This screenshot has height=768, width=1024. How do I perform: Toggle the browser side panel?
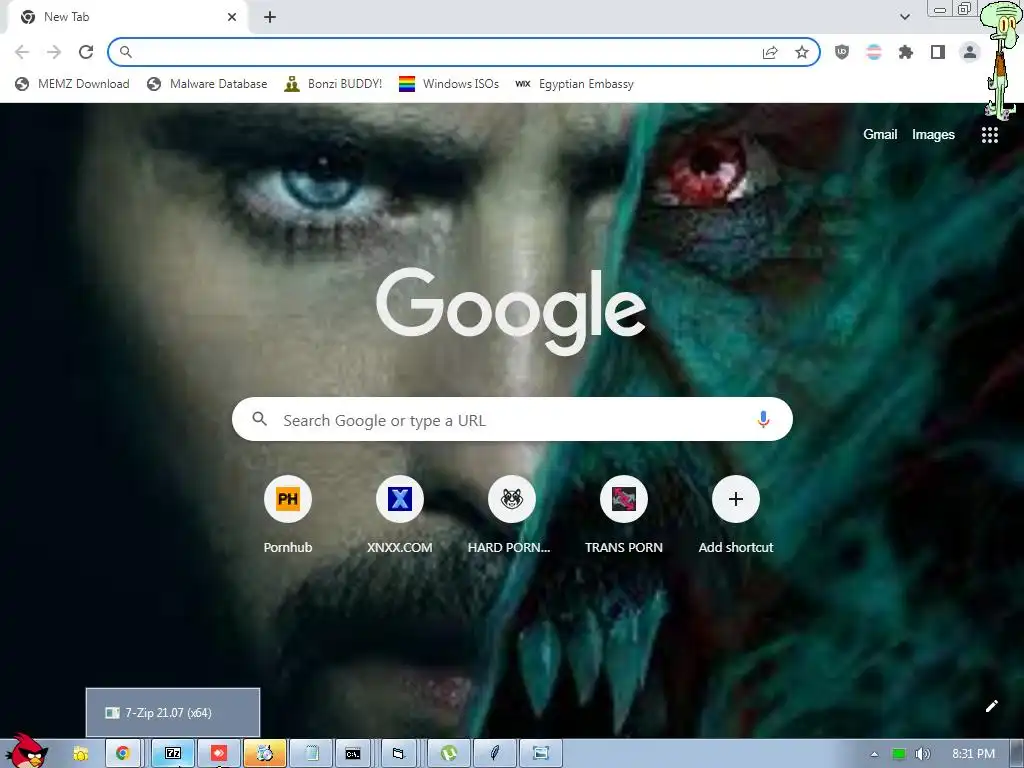pos(938,52)
